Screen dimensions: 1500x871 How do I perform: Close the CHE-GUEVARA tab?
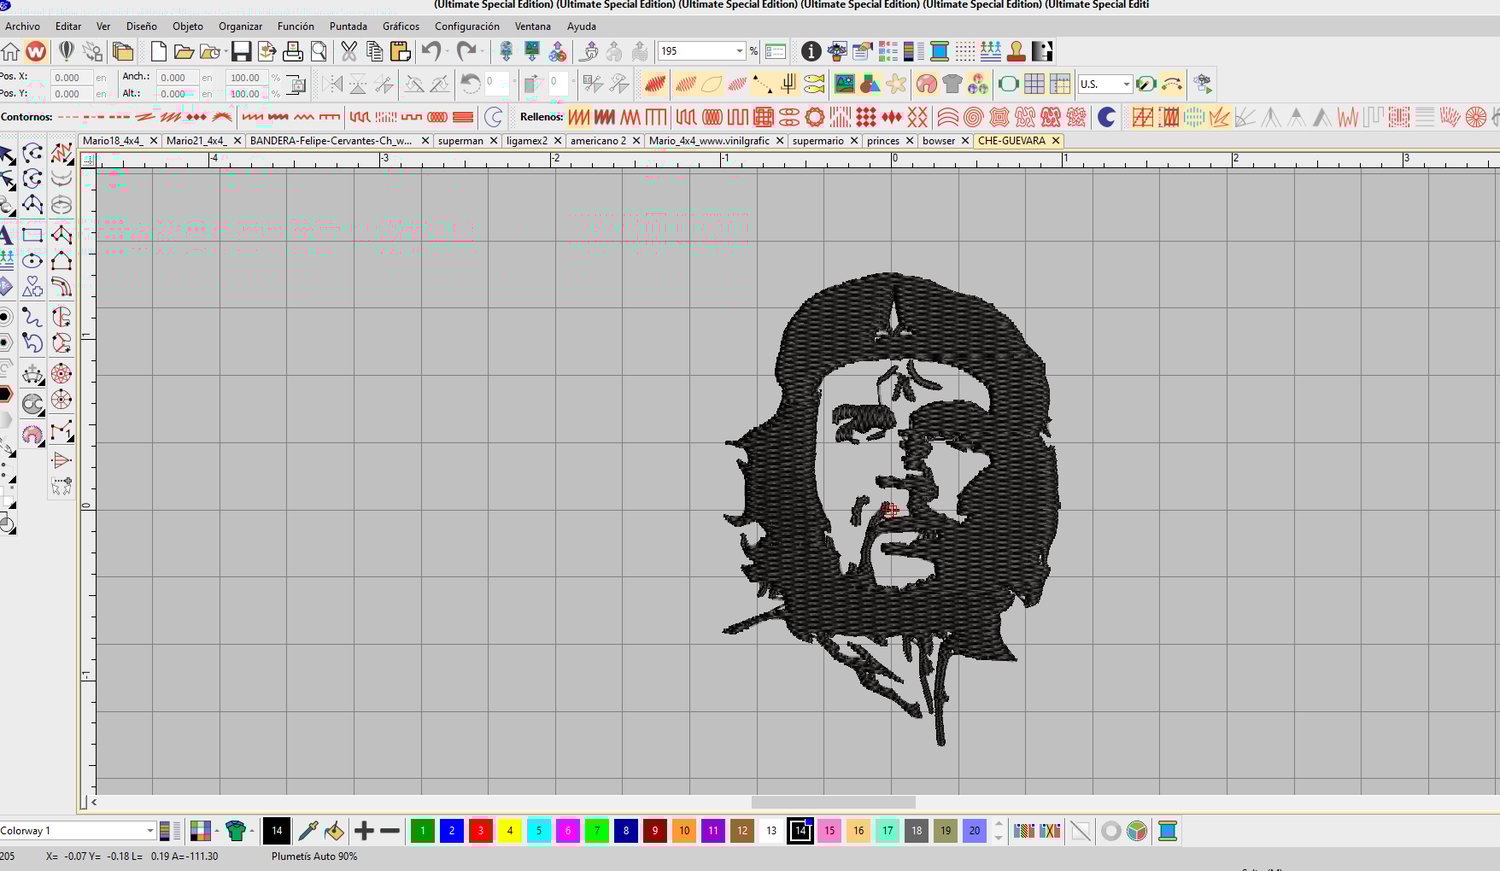[x=1055, y=141]
